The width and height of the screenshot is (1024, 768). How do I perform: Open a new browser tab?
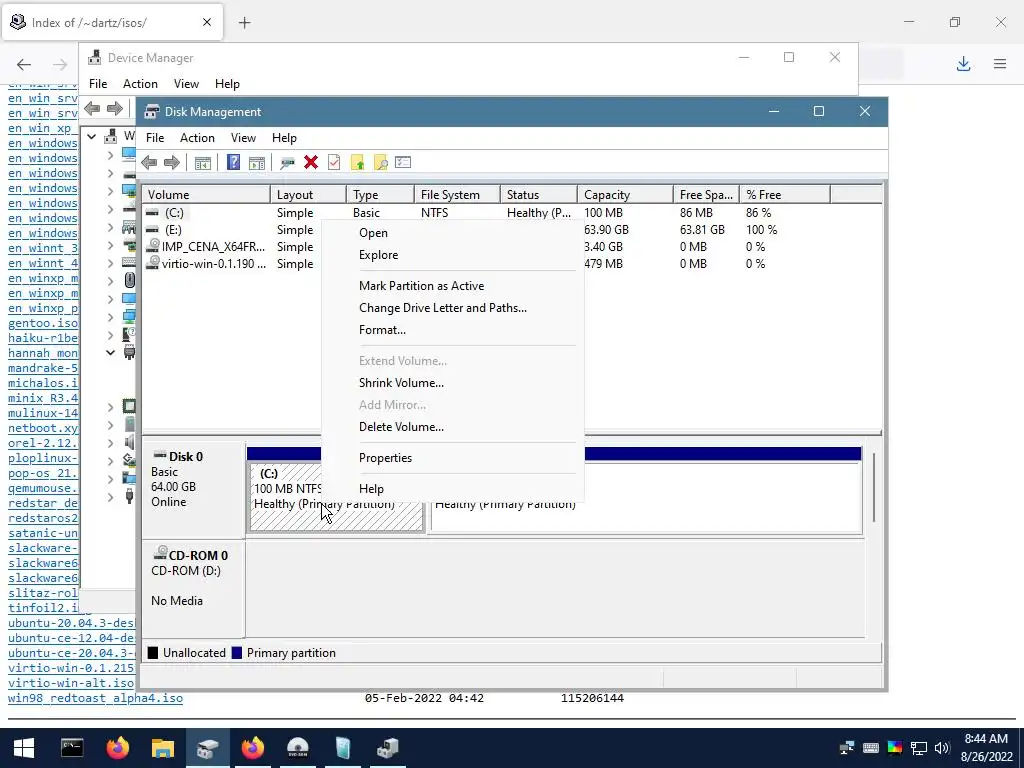(244, 23)
